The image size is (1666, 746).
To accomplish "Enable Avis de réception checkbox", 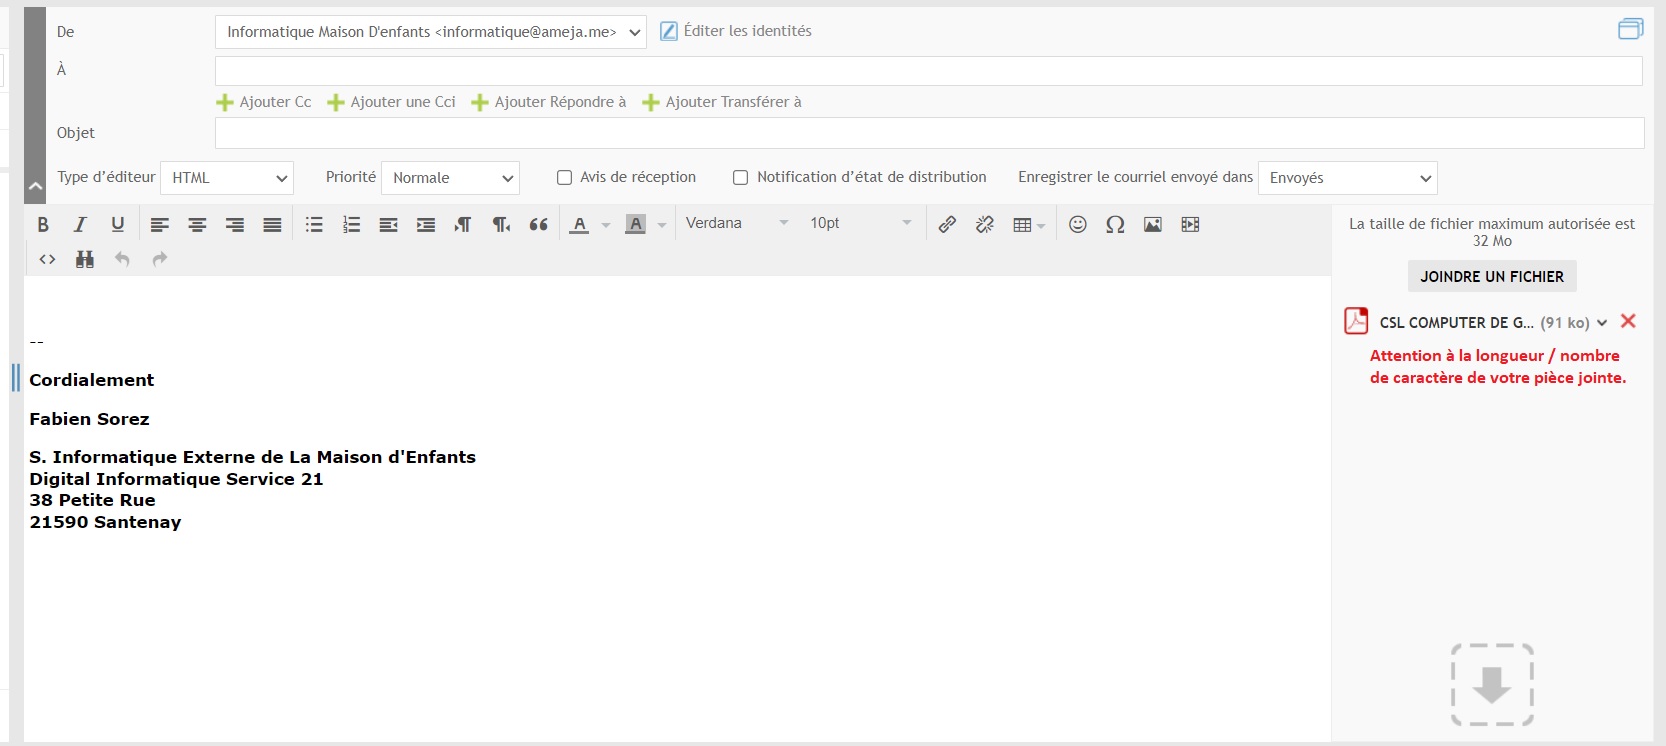I will coord(564,178).
